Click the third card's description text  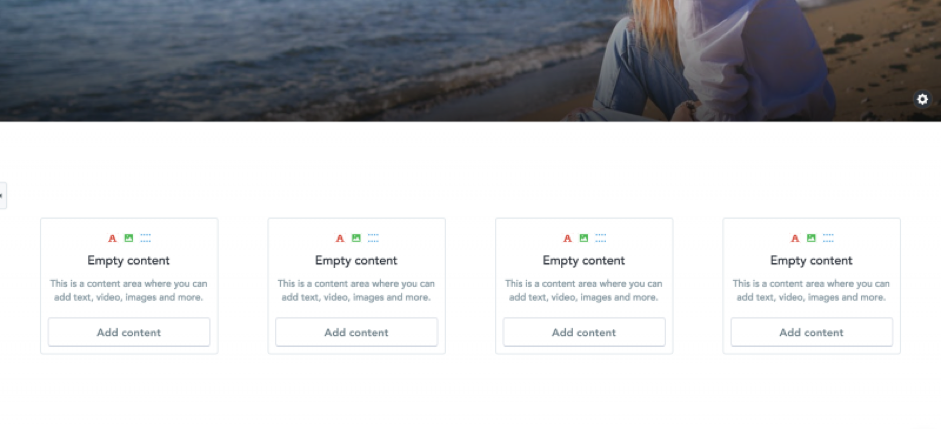point(584,290)
